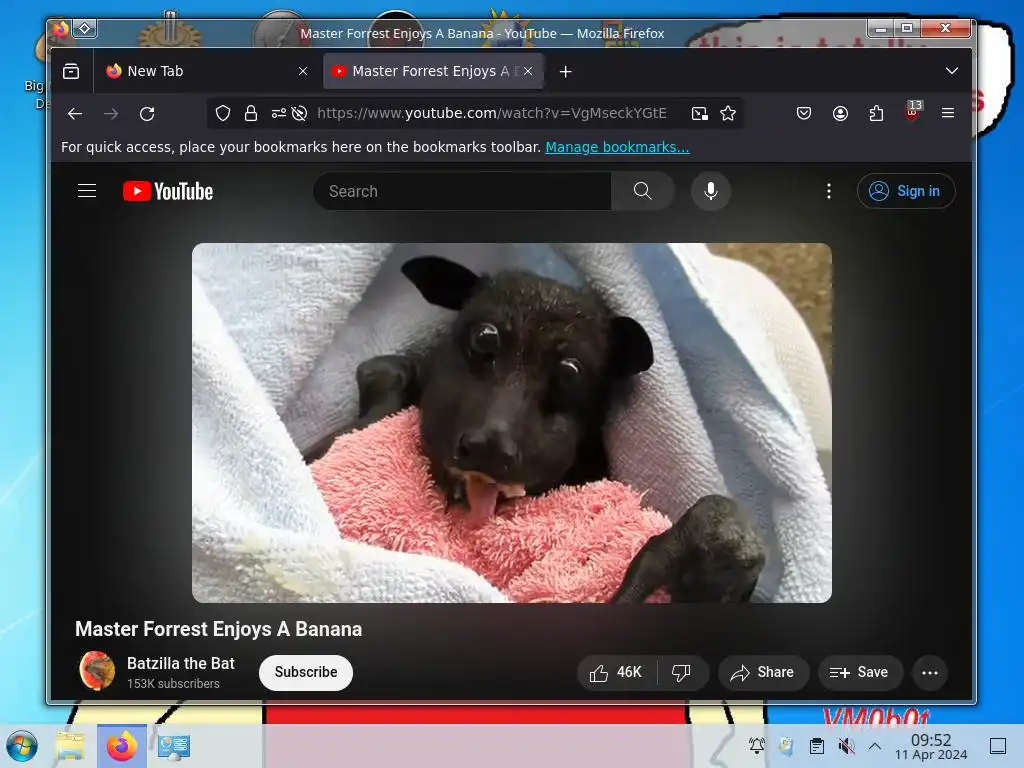1024x768 pixels.
Task: Switch to the New Tab tab
Action: 208,71
